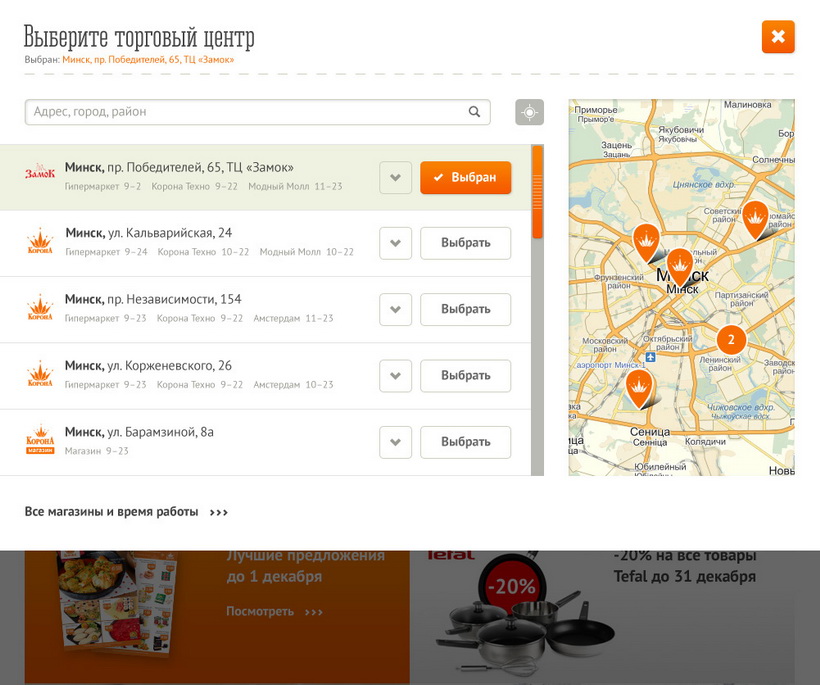The height and width of the screenshot is (685, 820).
Task: Click address text Минск, пр. Независимости, 154
Action: point(153,299)
